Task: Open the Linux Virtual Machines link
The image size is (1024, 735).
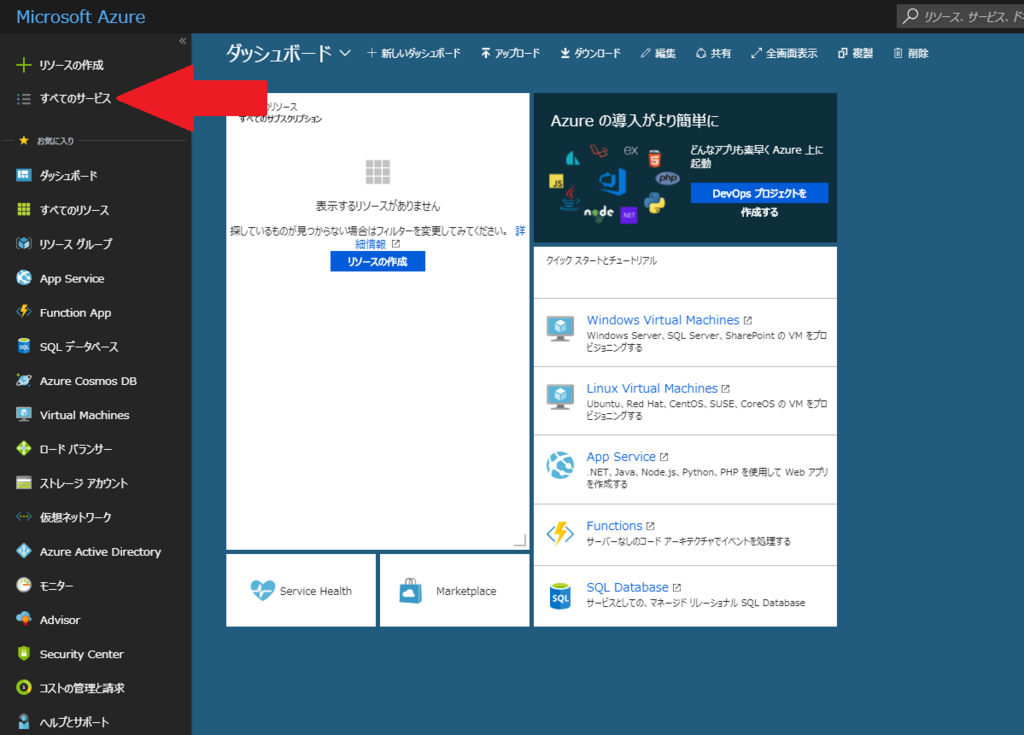Action: click(652, 388)
